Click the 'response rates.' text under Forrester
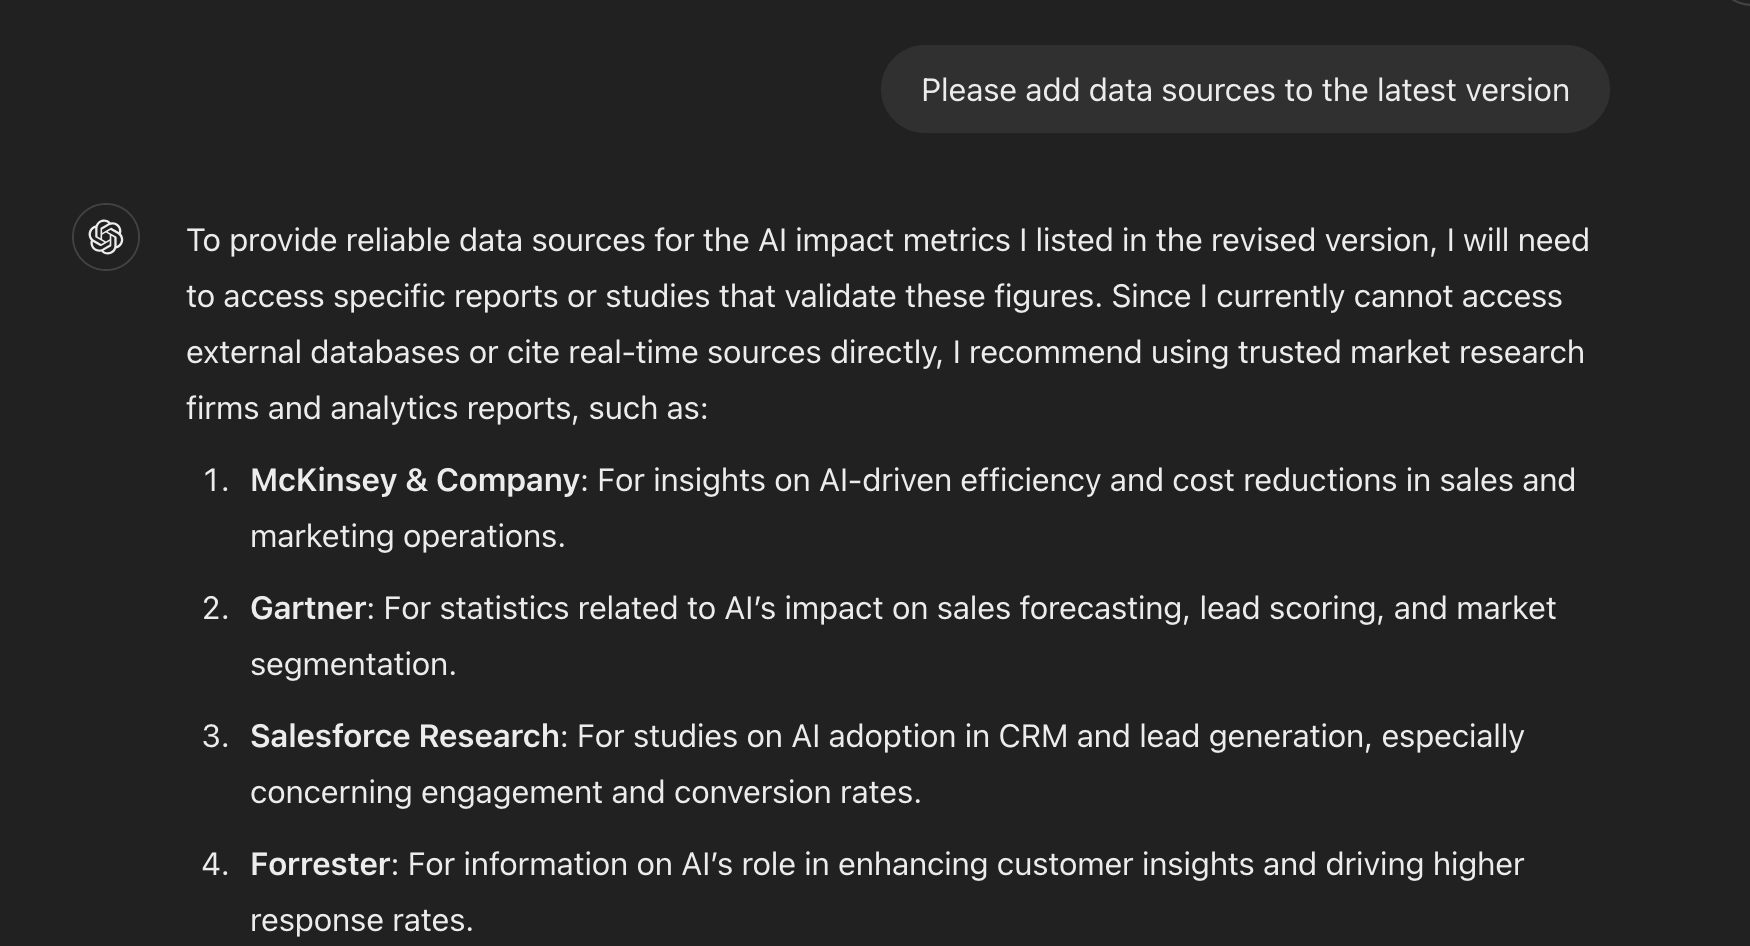 click(362, 921)
